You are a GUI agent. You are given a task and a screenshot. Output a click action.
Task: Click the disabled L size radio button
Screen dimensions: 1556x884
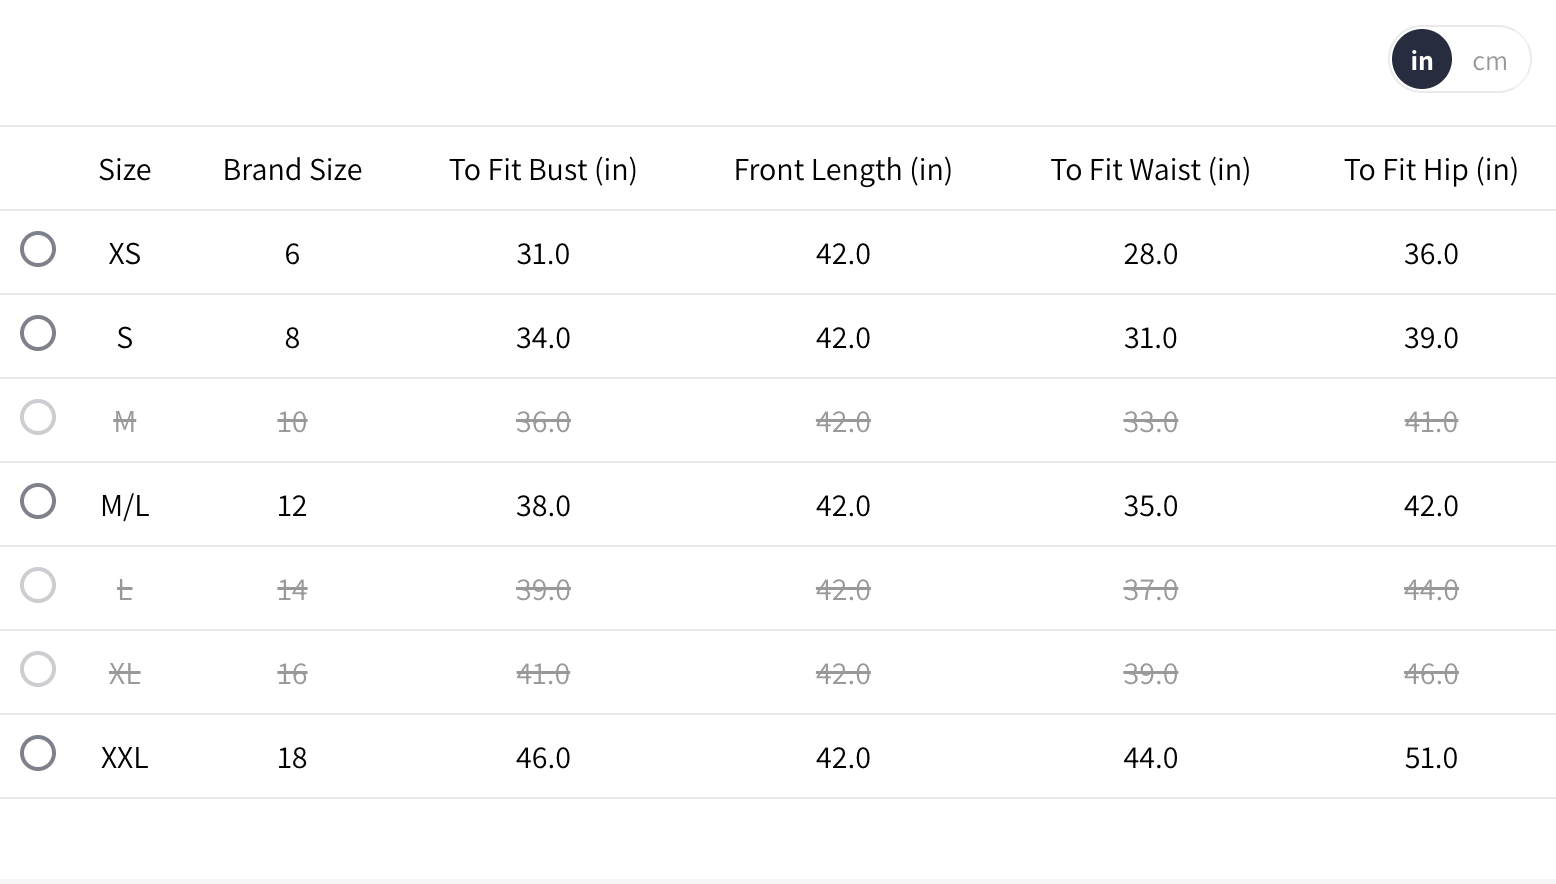tap(38, 586)
